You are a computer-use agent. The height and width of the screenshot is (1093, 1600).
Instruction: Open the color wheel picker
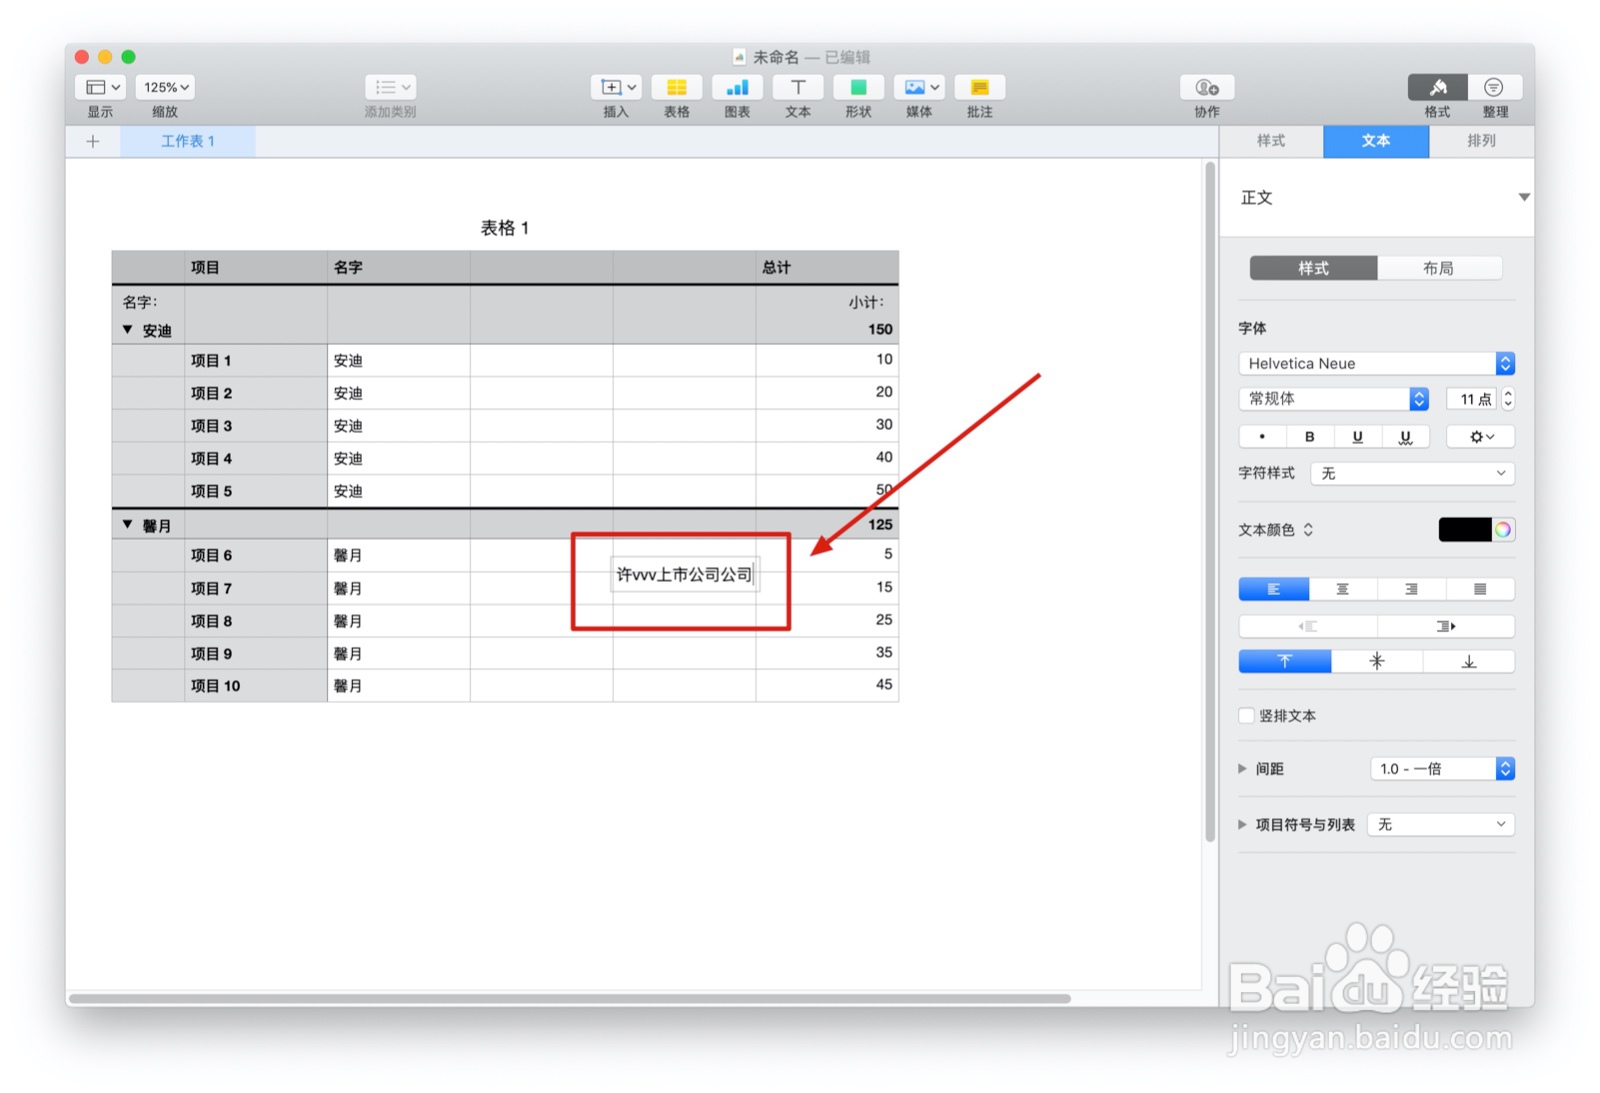[1503, 530]
